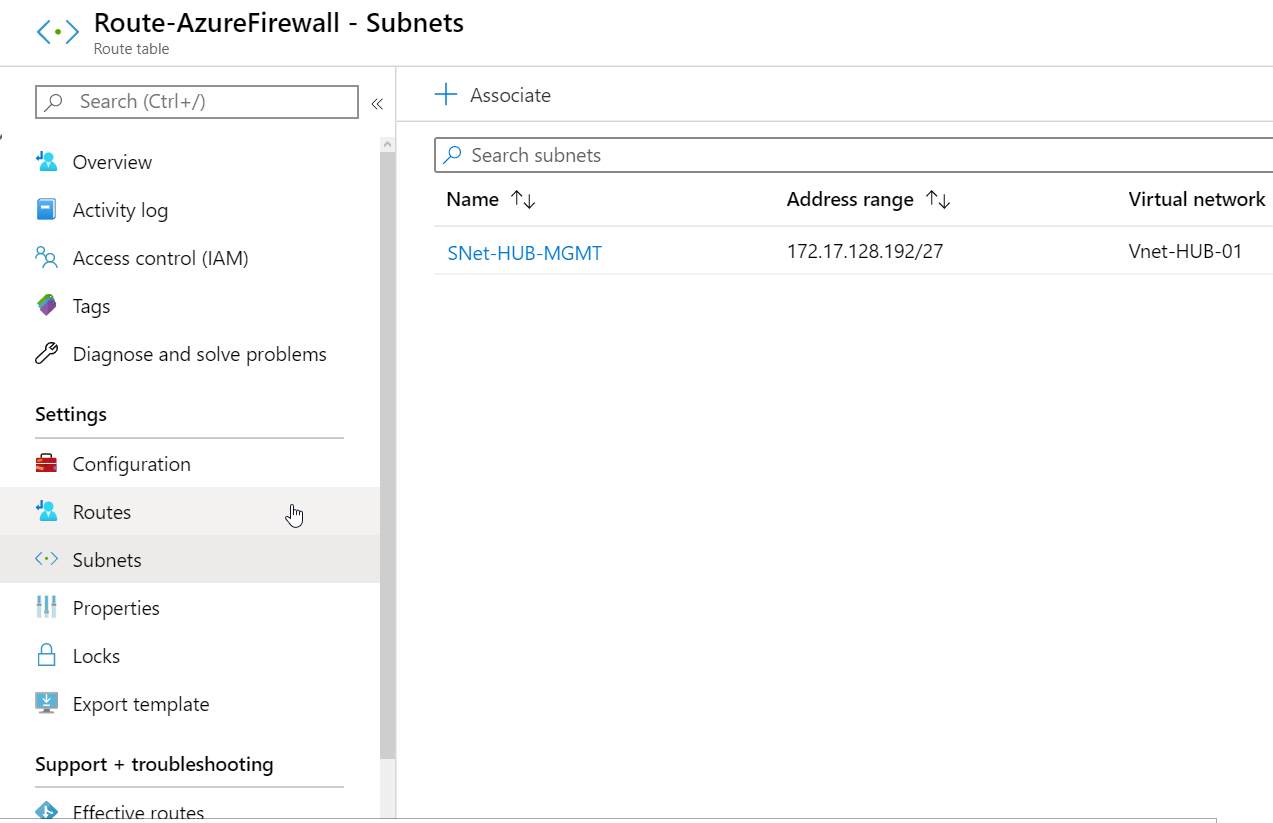Click the plus icon next to Associate

click(446, 95)
